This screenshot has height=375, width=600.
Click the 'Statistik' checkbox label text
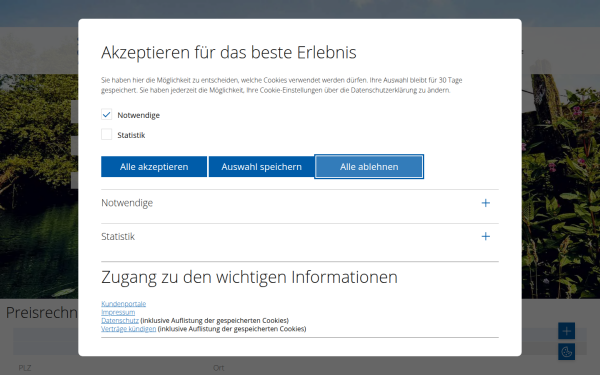pyautogui.click(x=131, y=135)
